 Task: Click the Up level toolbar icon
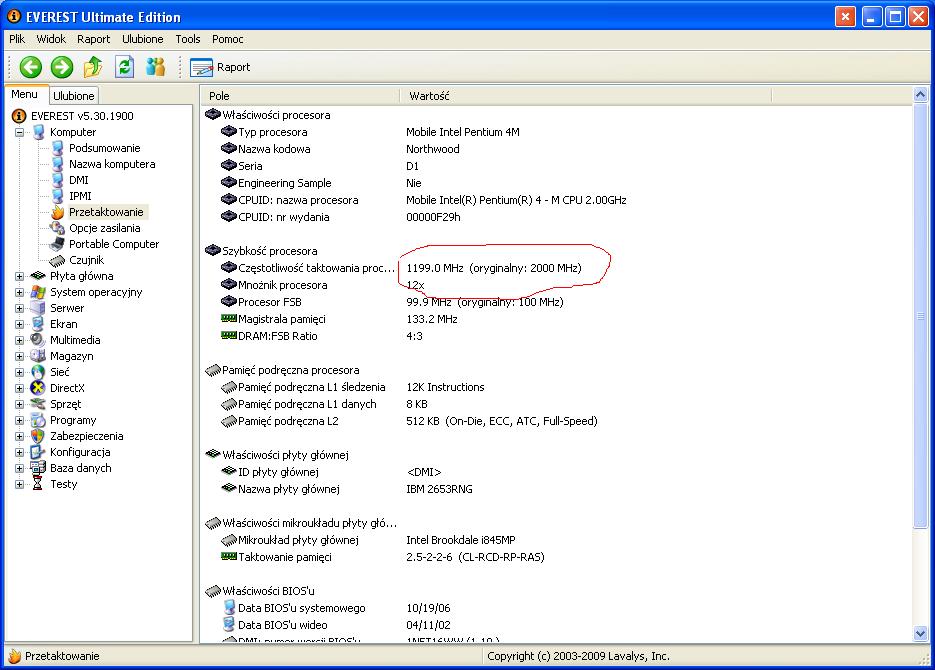click(93, 67)
